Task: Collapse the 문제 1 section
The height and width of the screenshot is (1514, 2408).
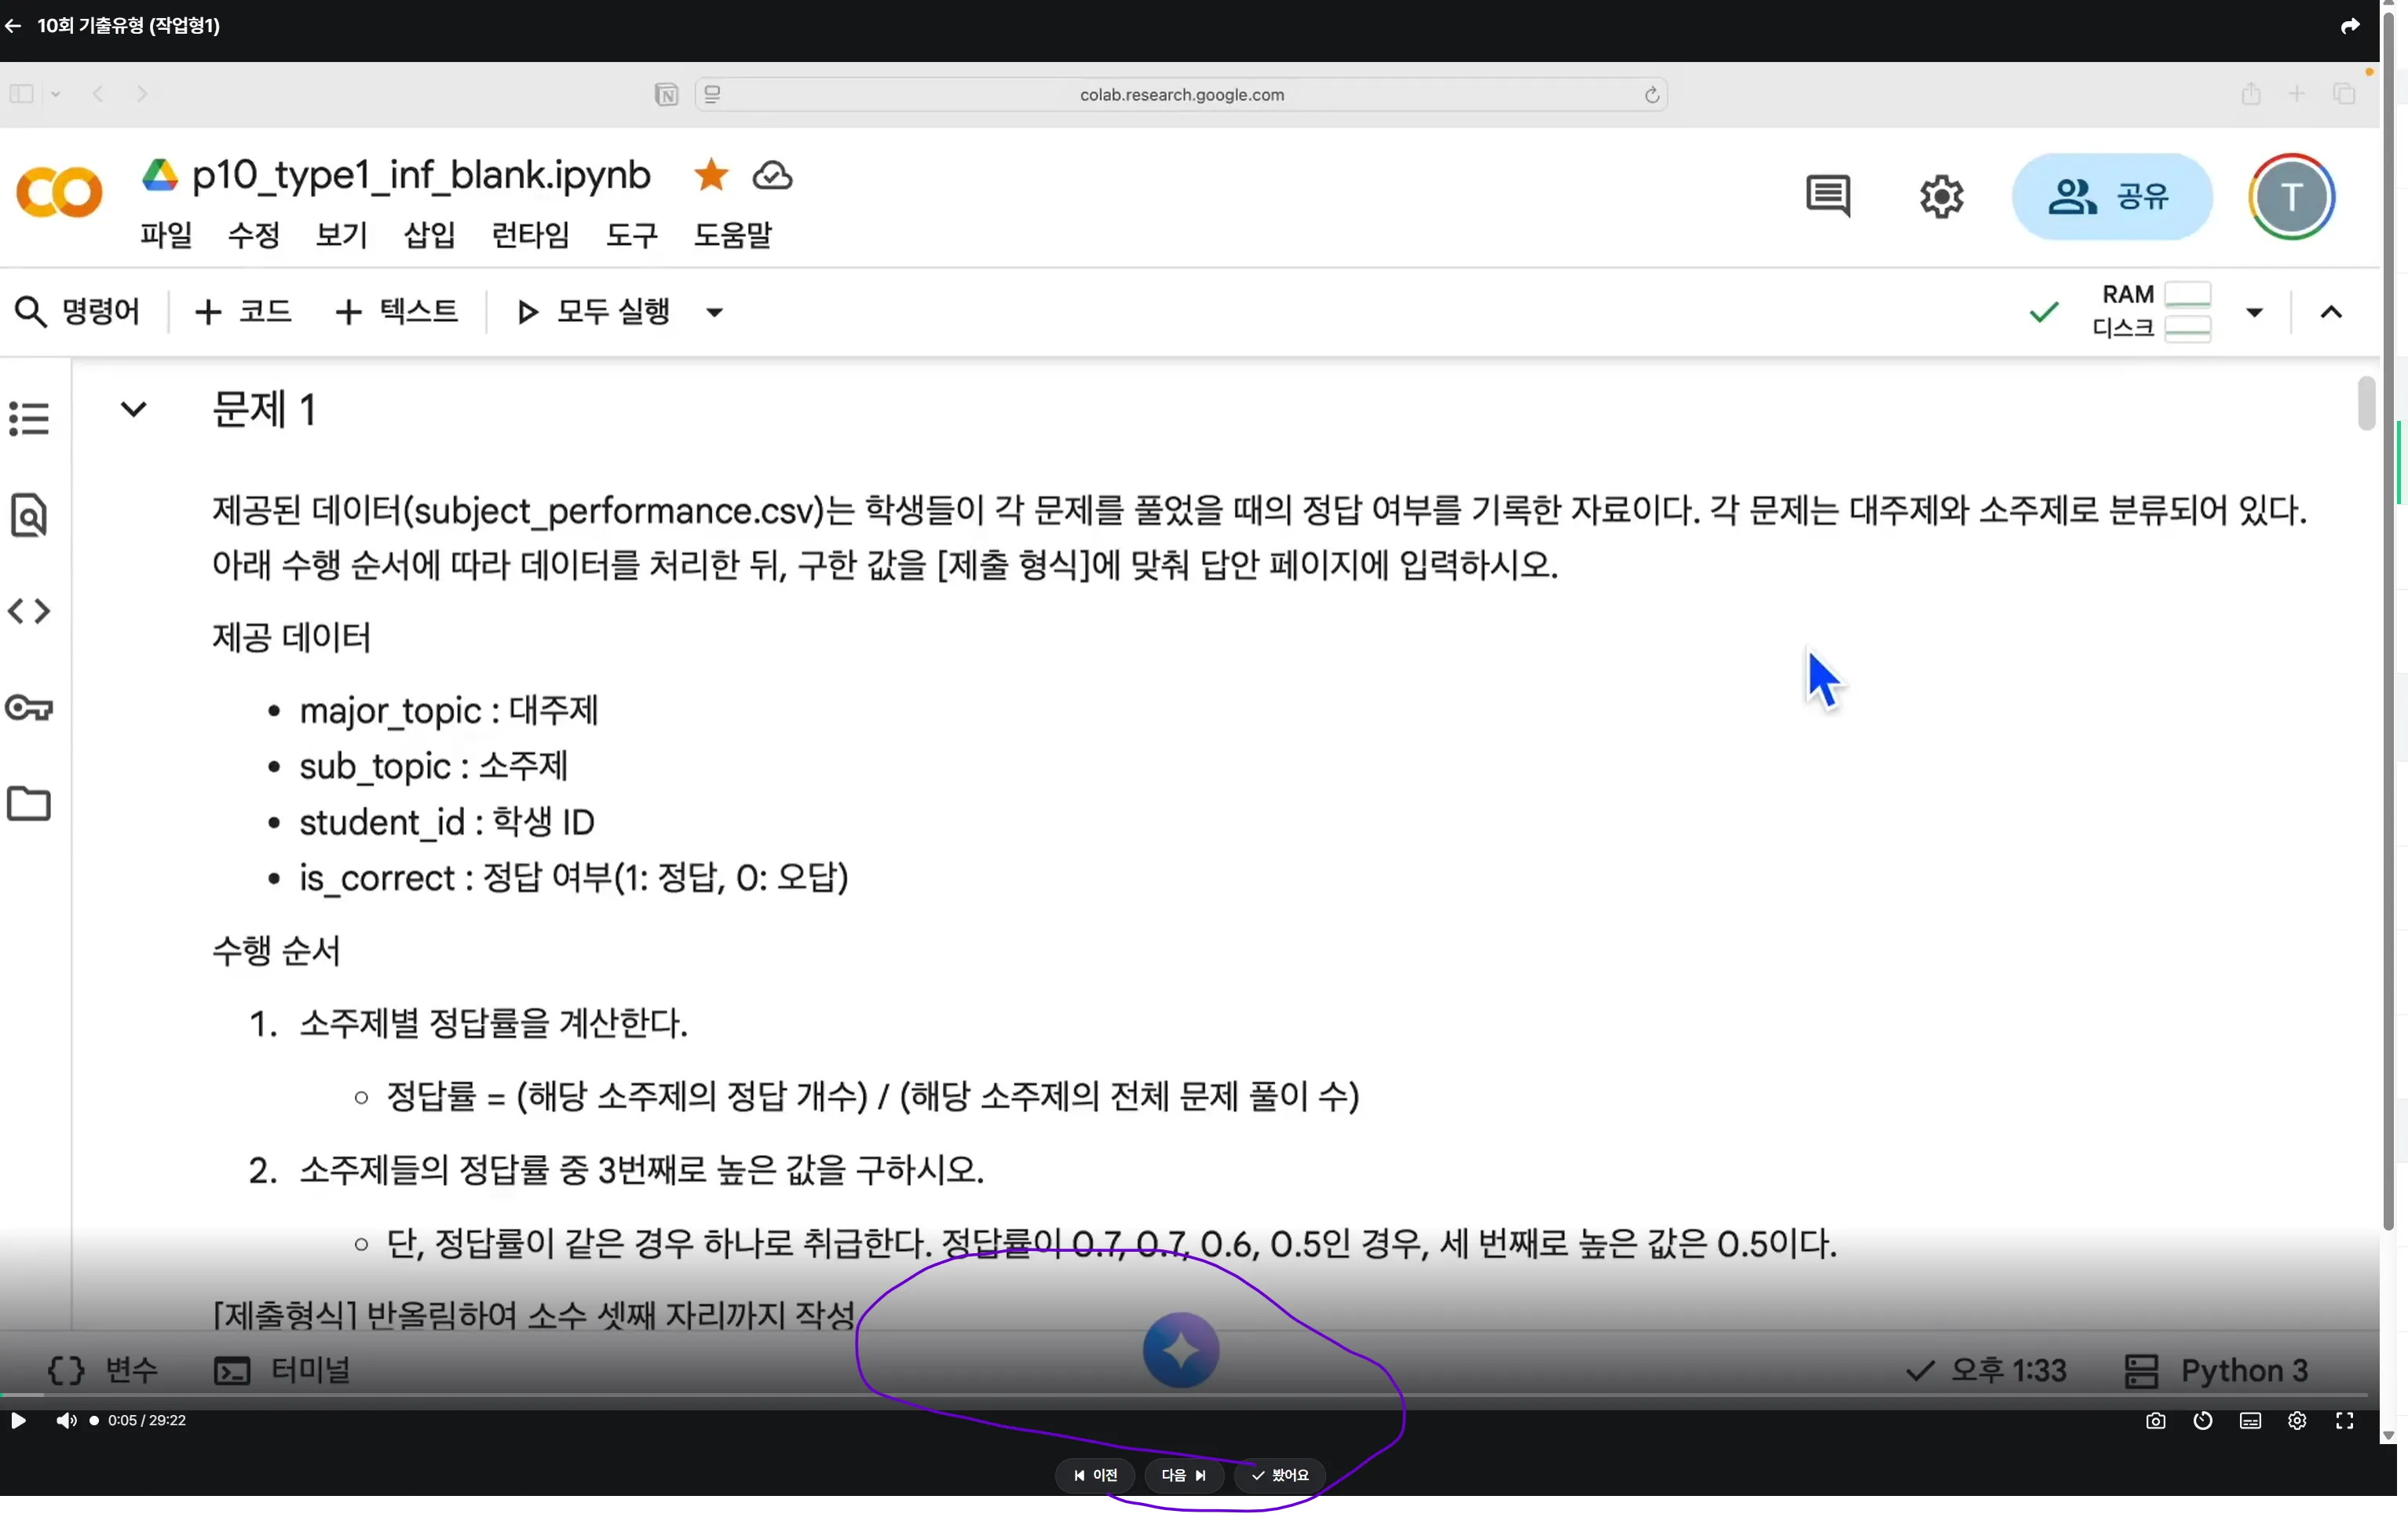Action: click(x=133, y=409)
